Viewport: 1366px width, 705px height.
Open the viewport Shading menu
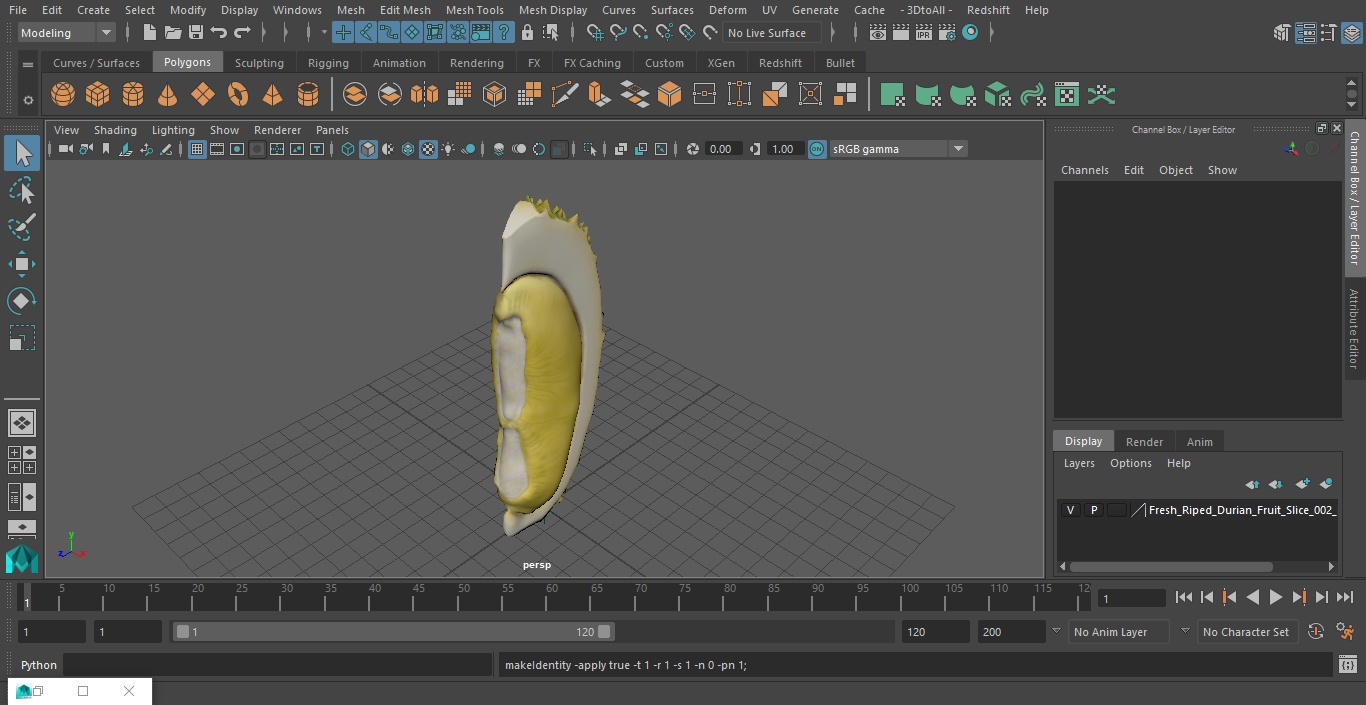pyautogui.click(x=115, y=130)
